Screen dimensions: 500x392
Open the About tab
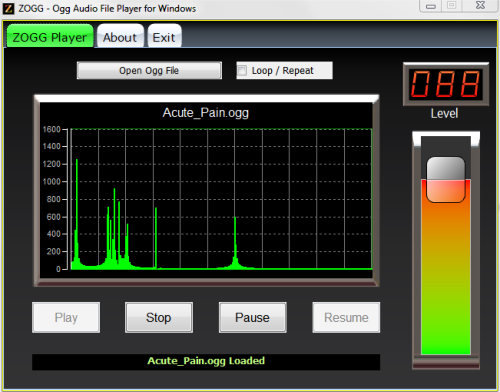tap(120, 36)
